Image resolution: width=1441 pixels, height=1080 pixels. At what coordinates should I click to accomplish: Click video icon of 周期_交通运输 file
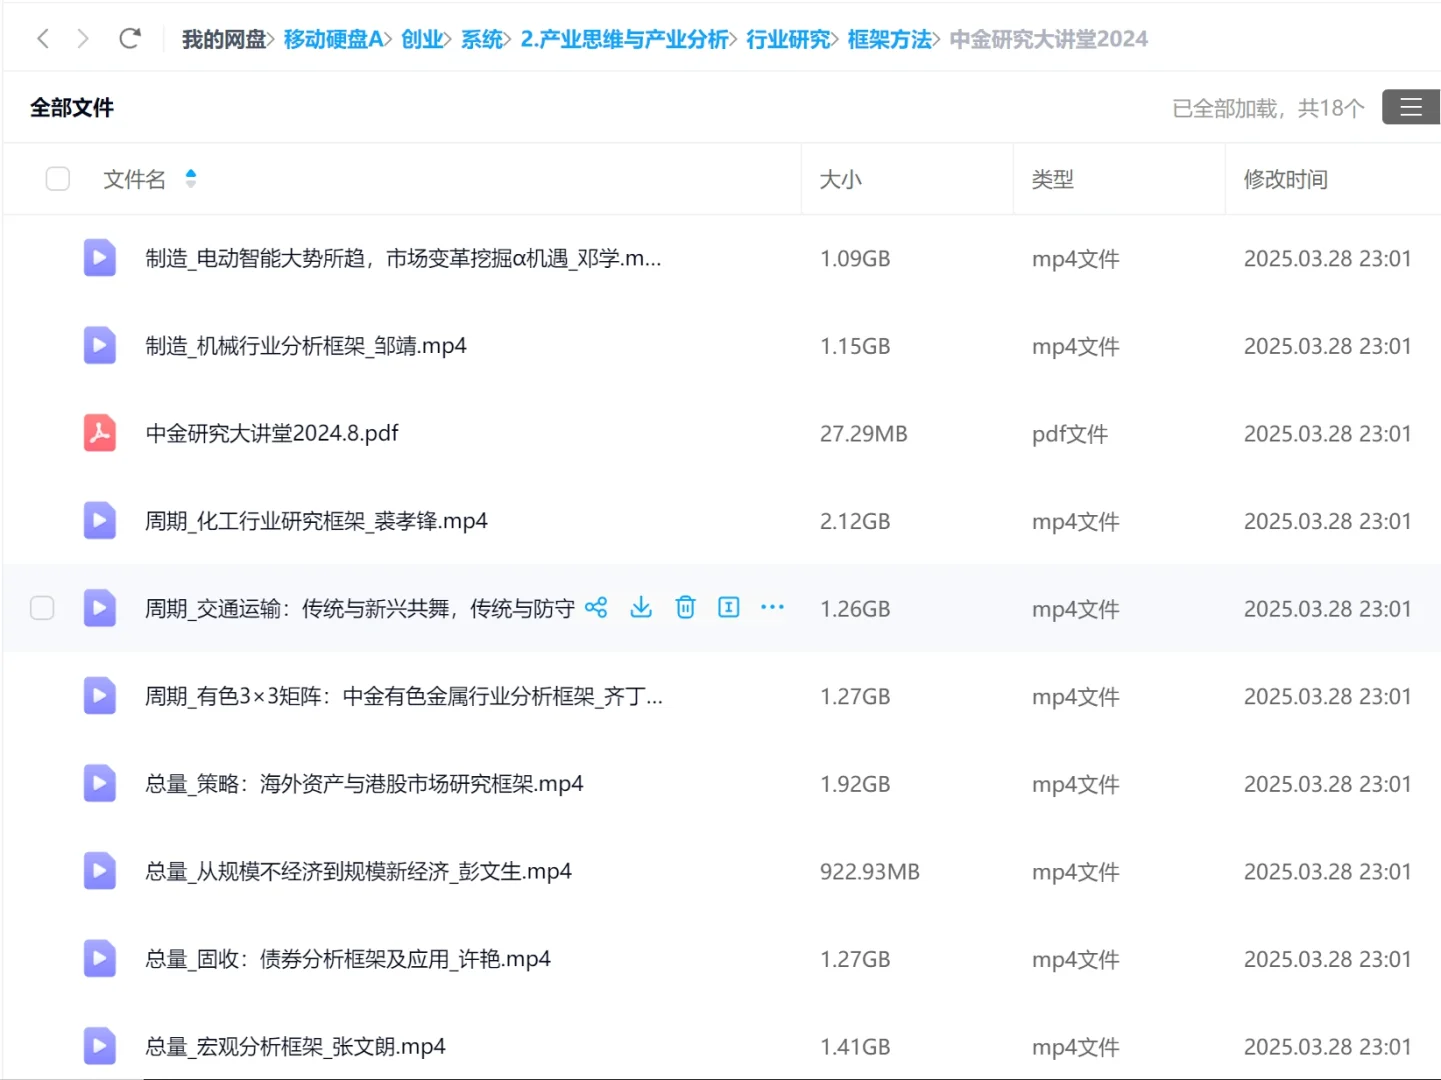99,608
